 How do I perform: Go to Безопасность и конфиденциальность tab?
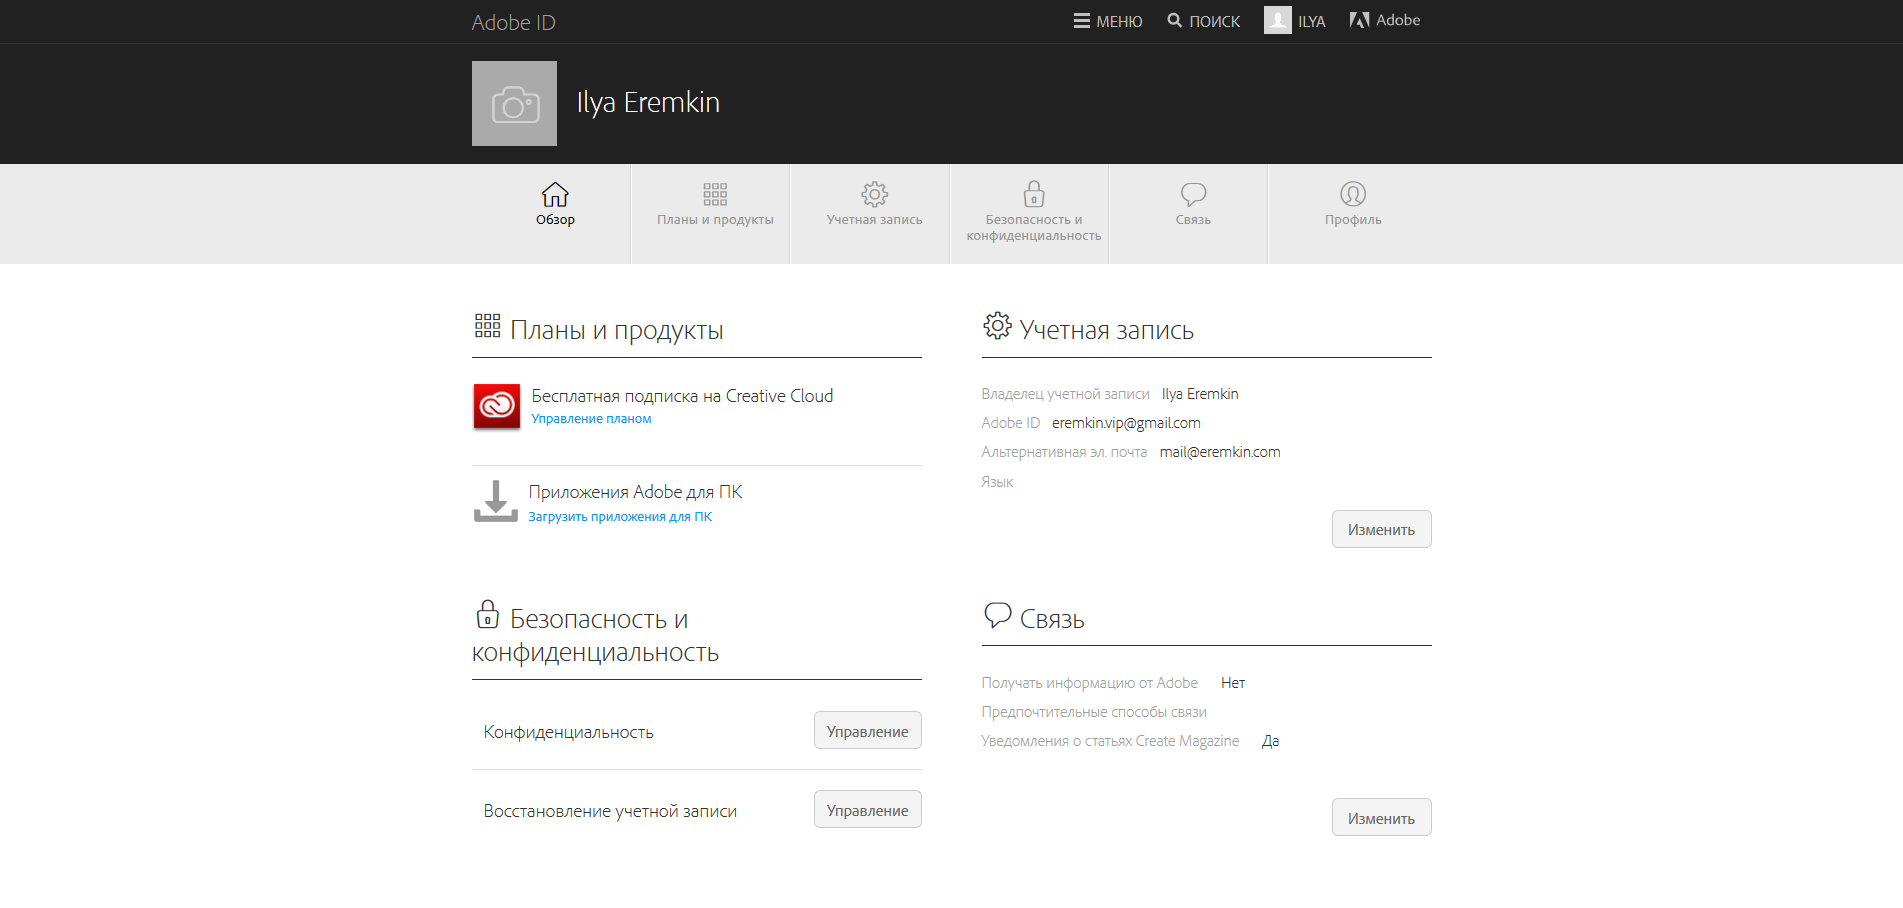pyautogui.click(x=1033, y=211)
